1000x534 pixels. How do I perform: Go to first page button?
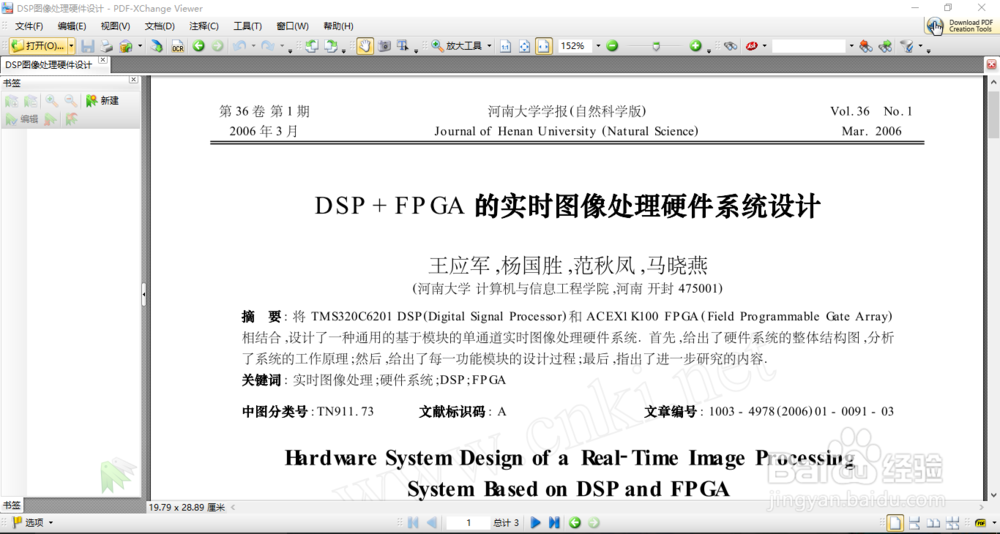(413, 523)
